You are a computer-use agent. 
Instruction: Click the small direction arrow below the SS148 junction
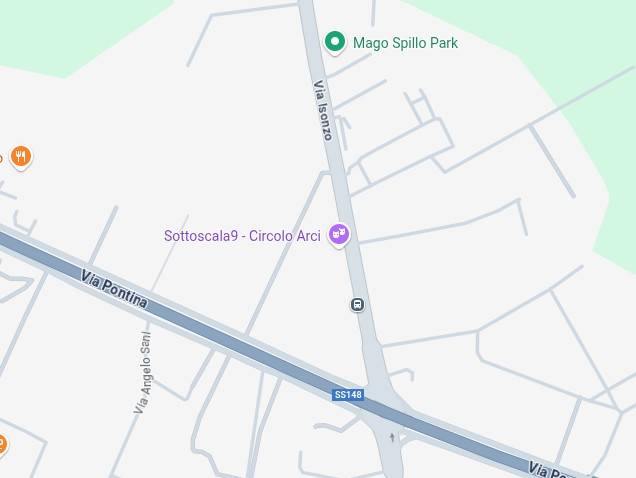[392, 437]
